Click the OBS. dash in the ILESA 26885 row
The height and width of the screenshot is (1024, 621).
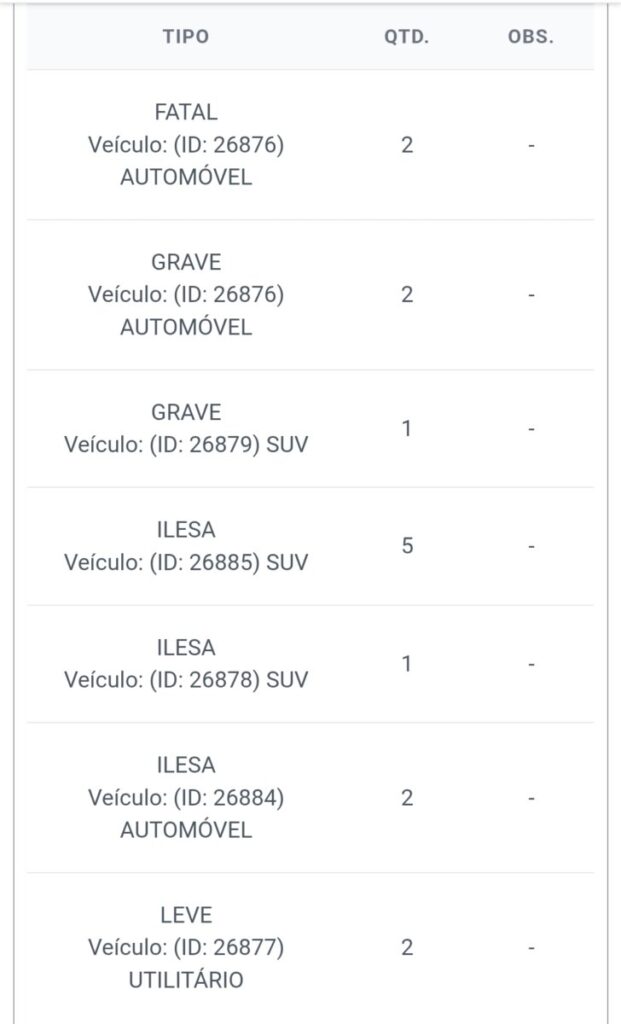(531, 546)
